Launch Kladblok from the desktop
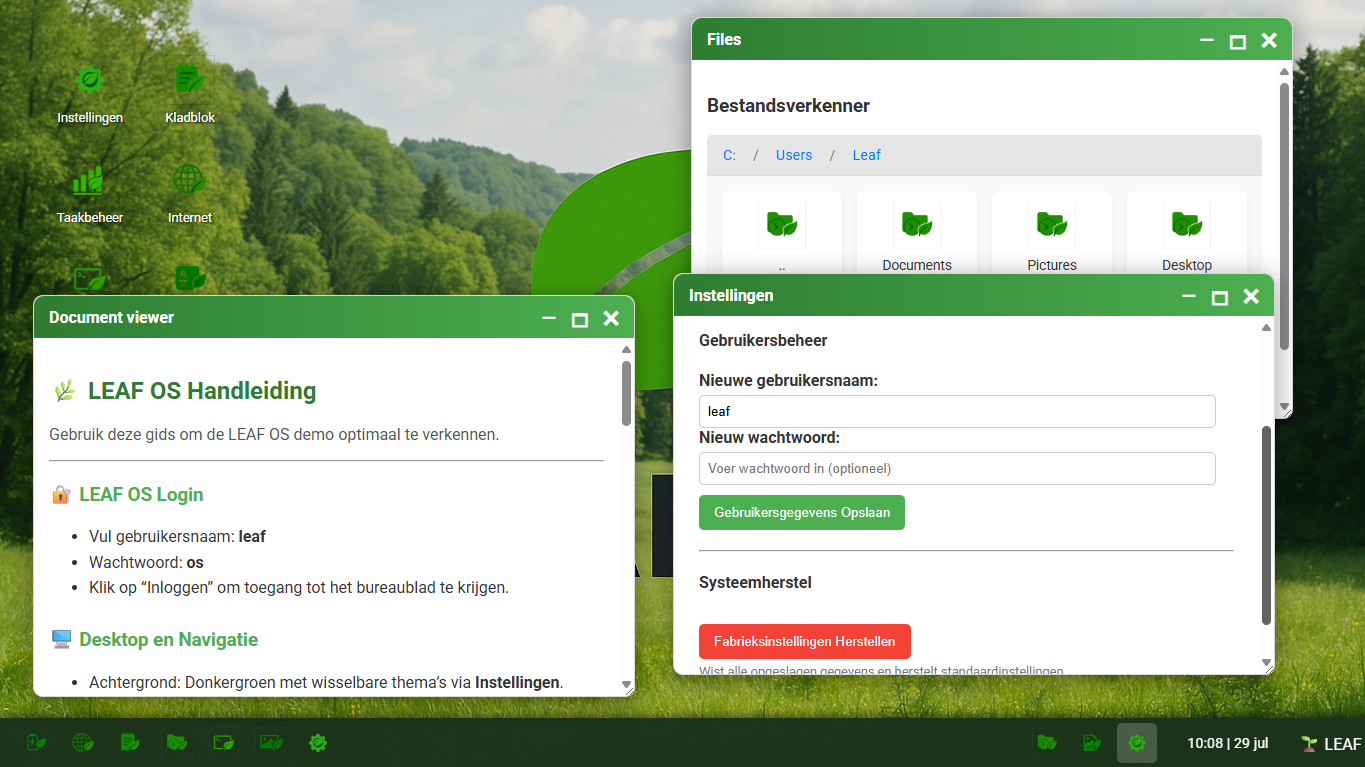Viewport: 1365px width, 767px height. coord(189,82)
